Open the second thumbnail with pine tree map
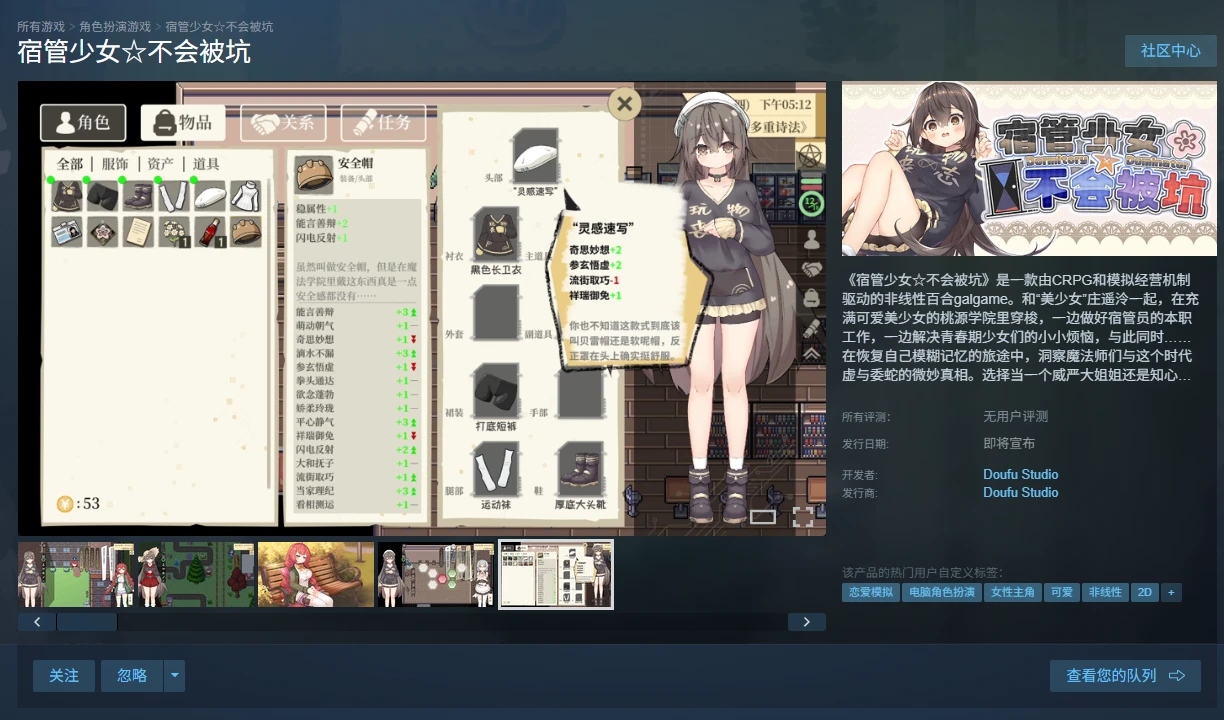Image resolution: width=1224 pixels, height=720 pixels. point(196,575)
